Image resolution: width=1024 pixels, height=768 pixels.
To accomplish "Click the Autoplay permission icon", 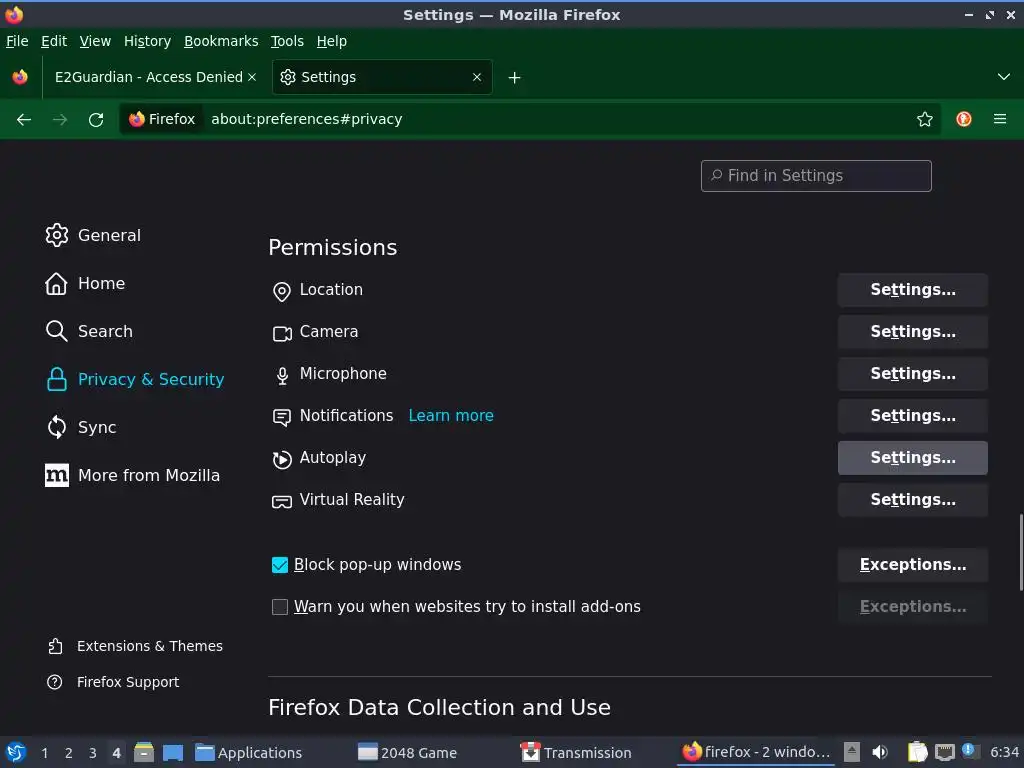I will [x=281, y=460].
